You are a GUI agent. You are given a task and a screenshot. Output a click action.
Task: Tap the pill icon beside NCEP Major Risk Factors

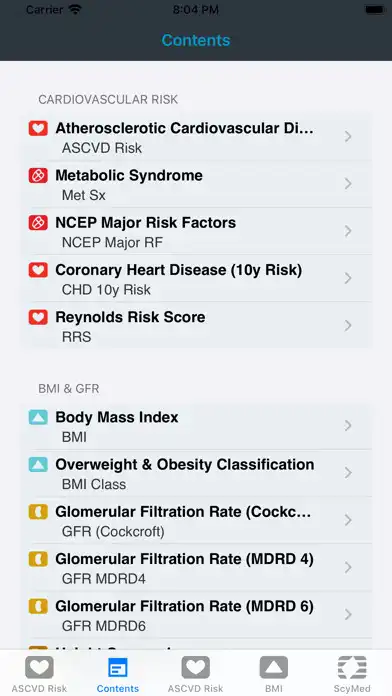(38, 223)
